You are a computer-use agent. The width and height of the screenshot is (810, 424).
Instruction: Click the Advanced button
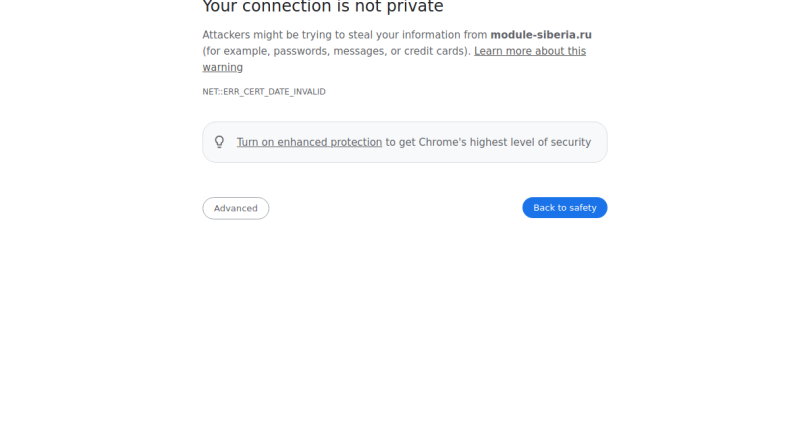[235, 208]
